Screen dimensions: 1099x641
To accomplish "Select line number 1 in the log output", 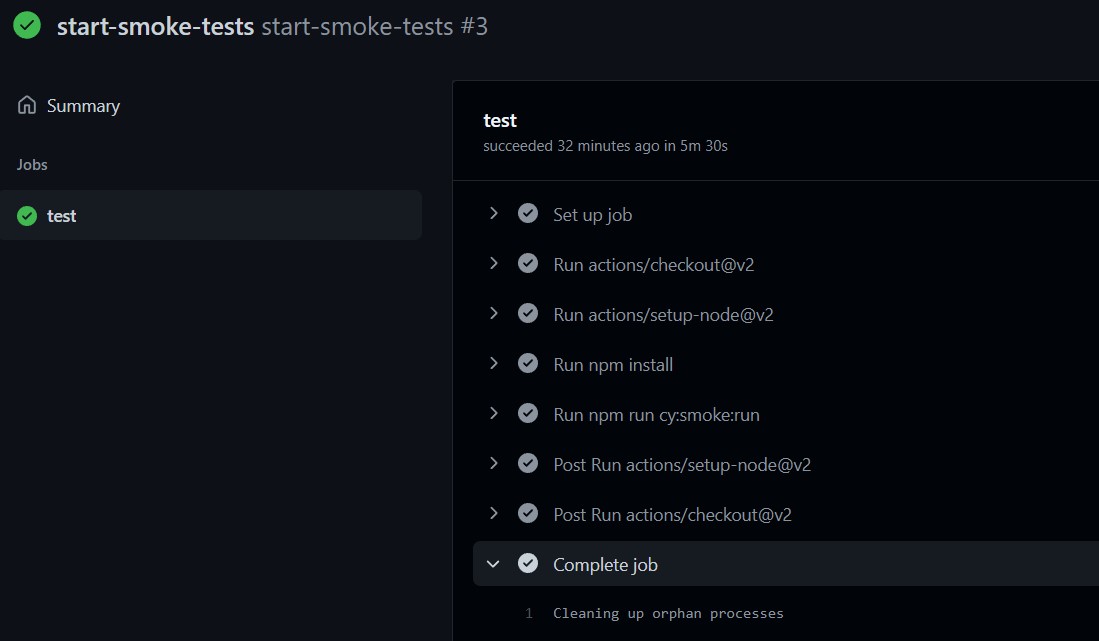I will (x=529, y=613).
